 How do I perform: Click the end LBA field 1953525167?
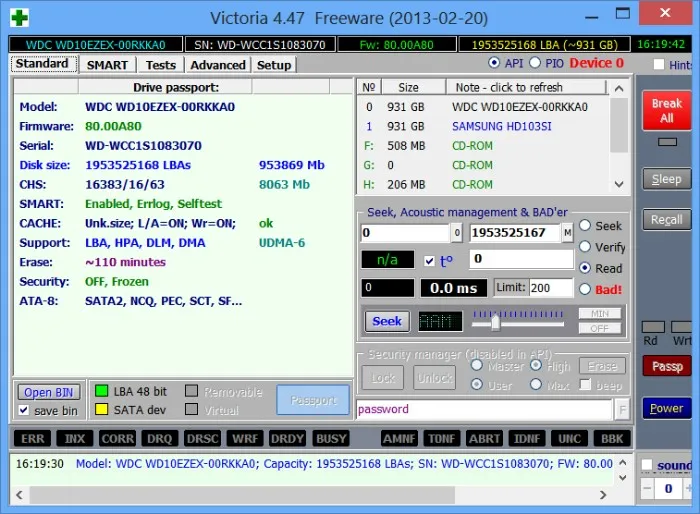point(515,233)
